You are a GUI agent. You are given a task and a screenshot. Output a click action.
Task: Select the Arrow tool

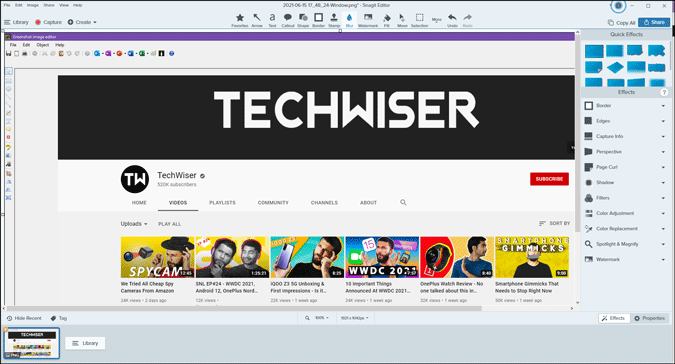257,20
